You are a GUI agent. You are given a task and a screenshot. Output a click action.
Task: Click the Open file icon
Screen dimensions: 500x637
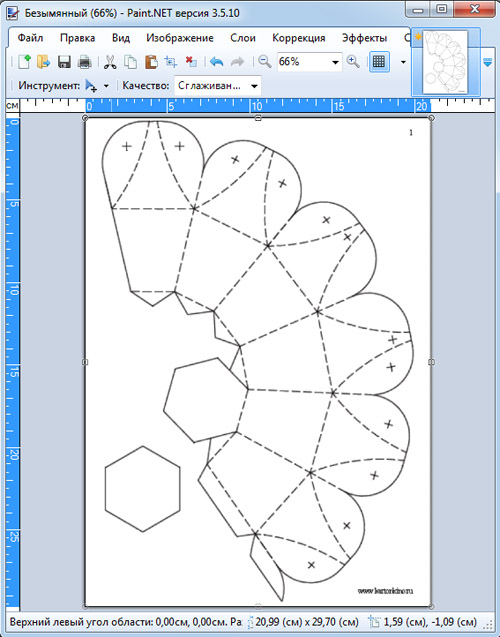[x=43, y=62]
